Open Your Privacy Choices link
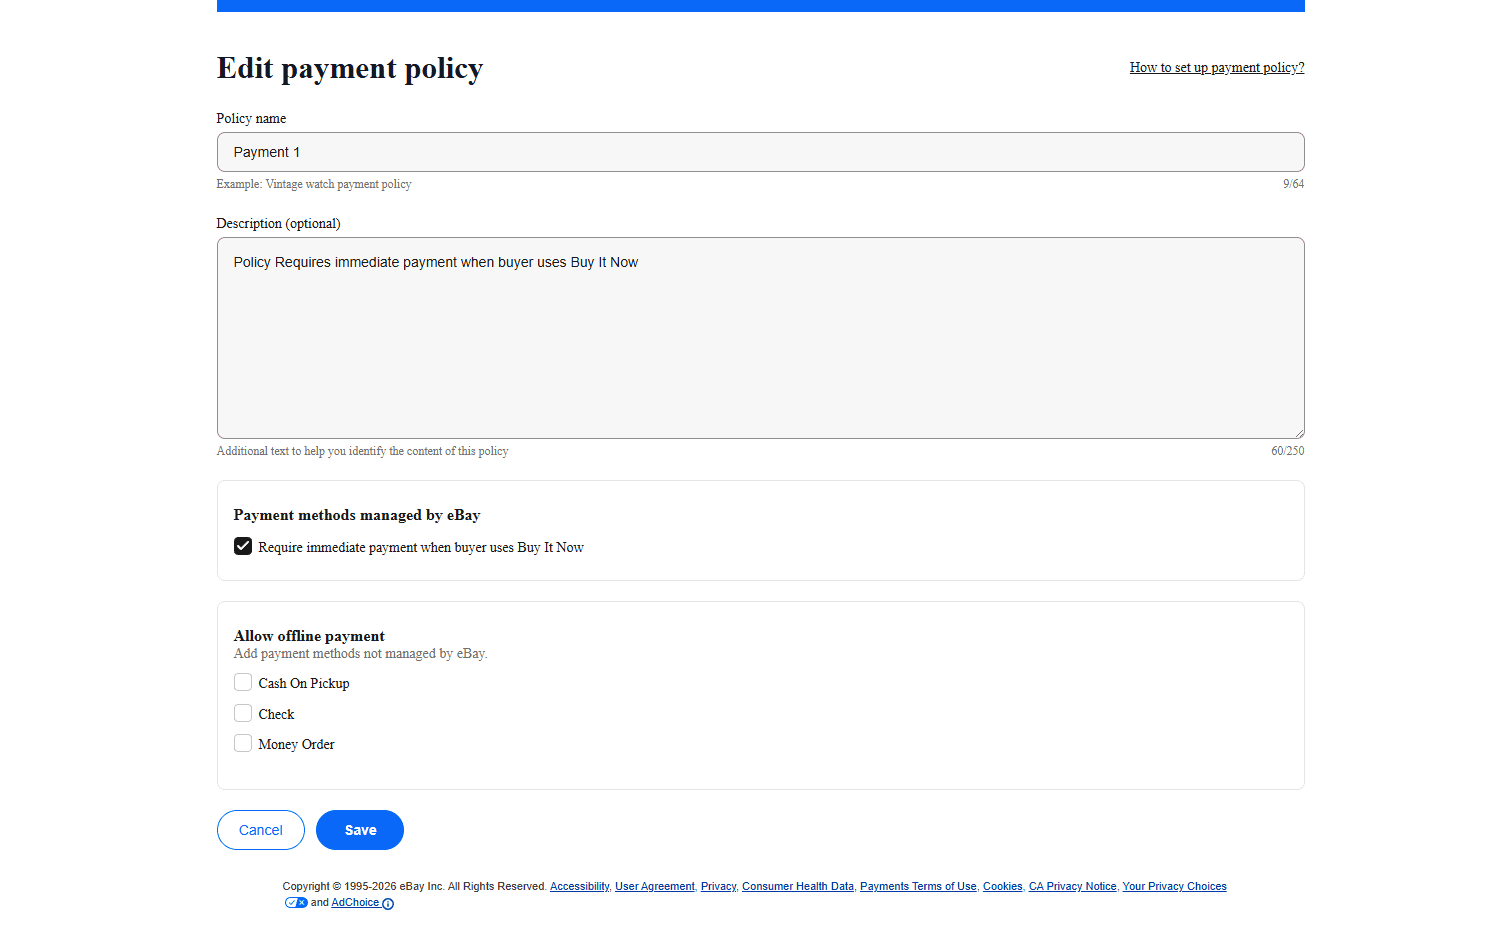1497x939 pixels. [1174, 886]
